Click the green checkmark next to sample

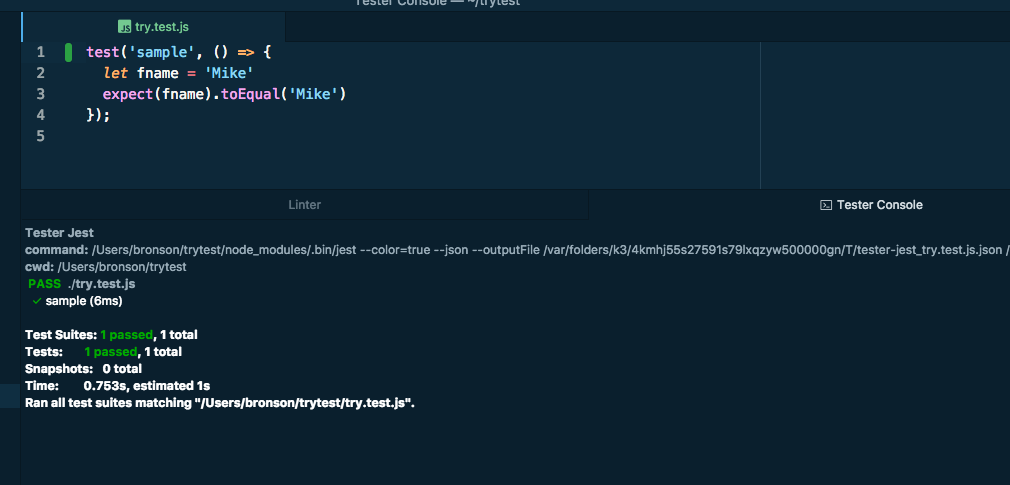click(37, 301)
